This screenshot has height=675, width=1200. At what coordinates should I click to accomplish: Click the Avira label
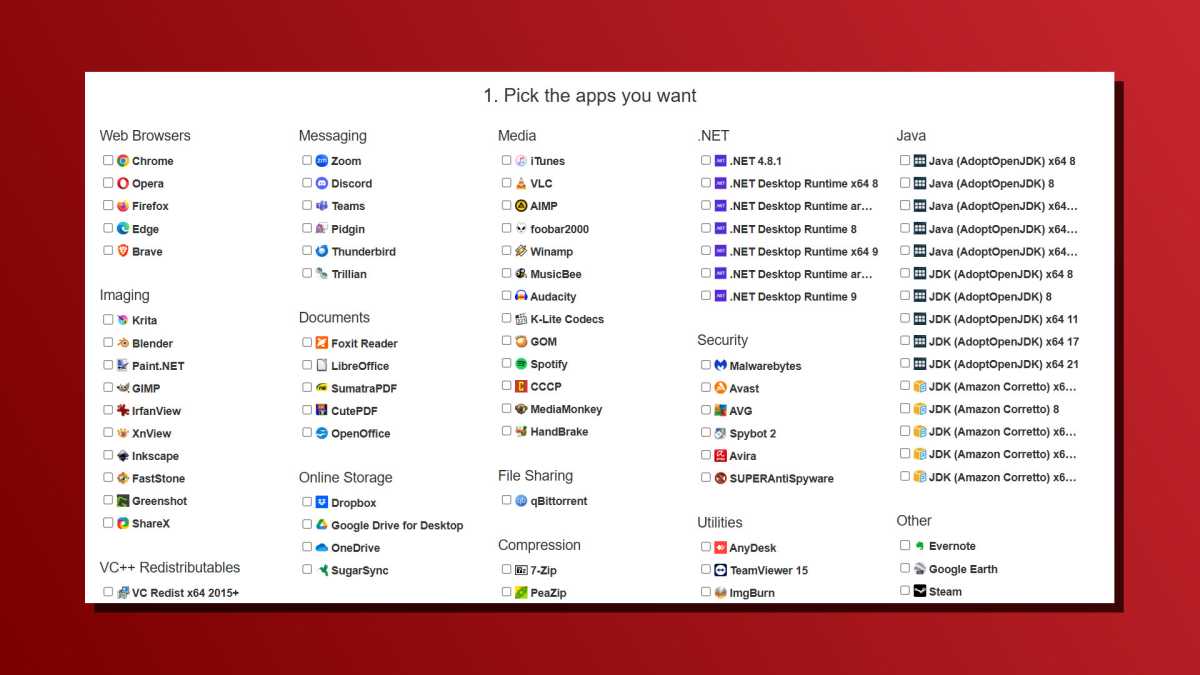743,456
